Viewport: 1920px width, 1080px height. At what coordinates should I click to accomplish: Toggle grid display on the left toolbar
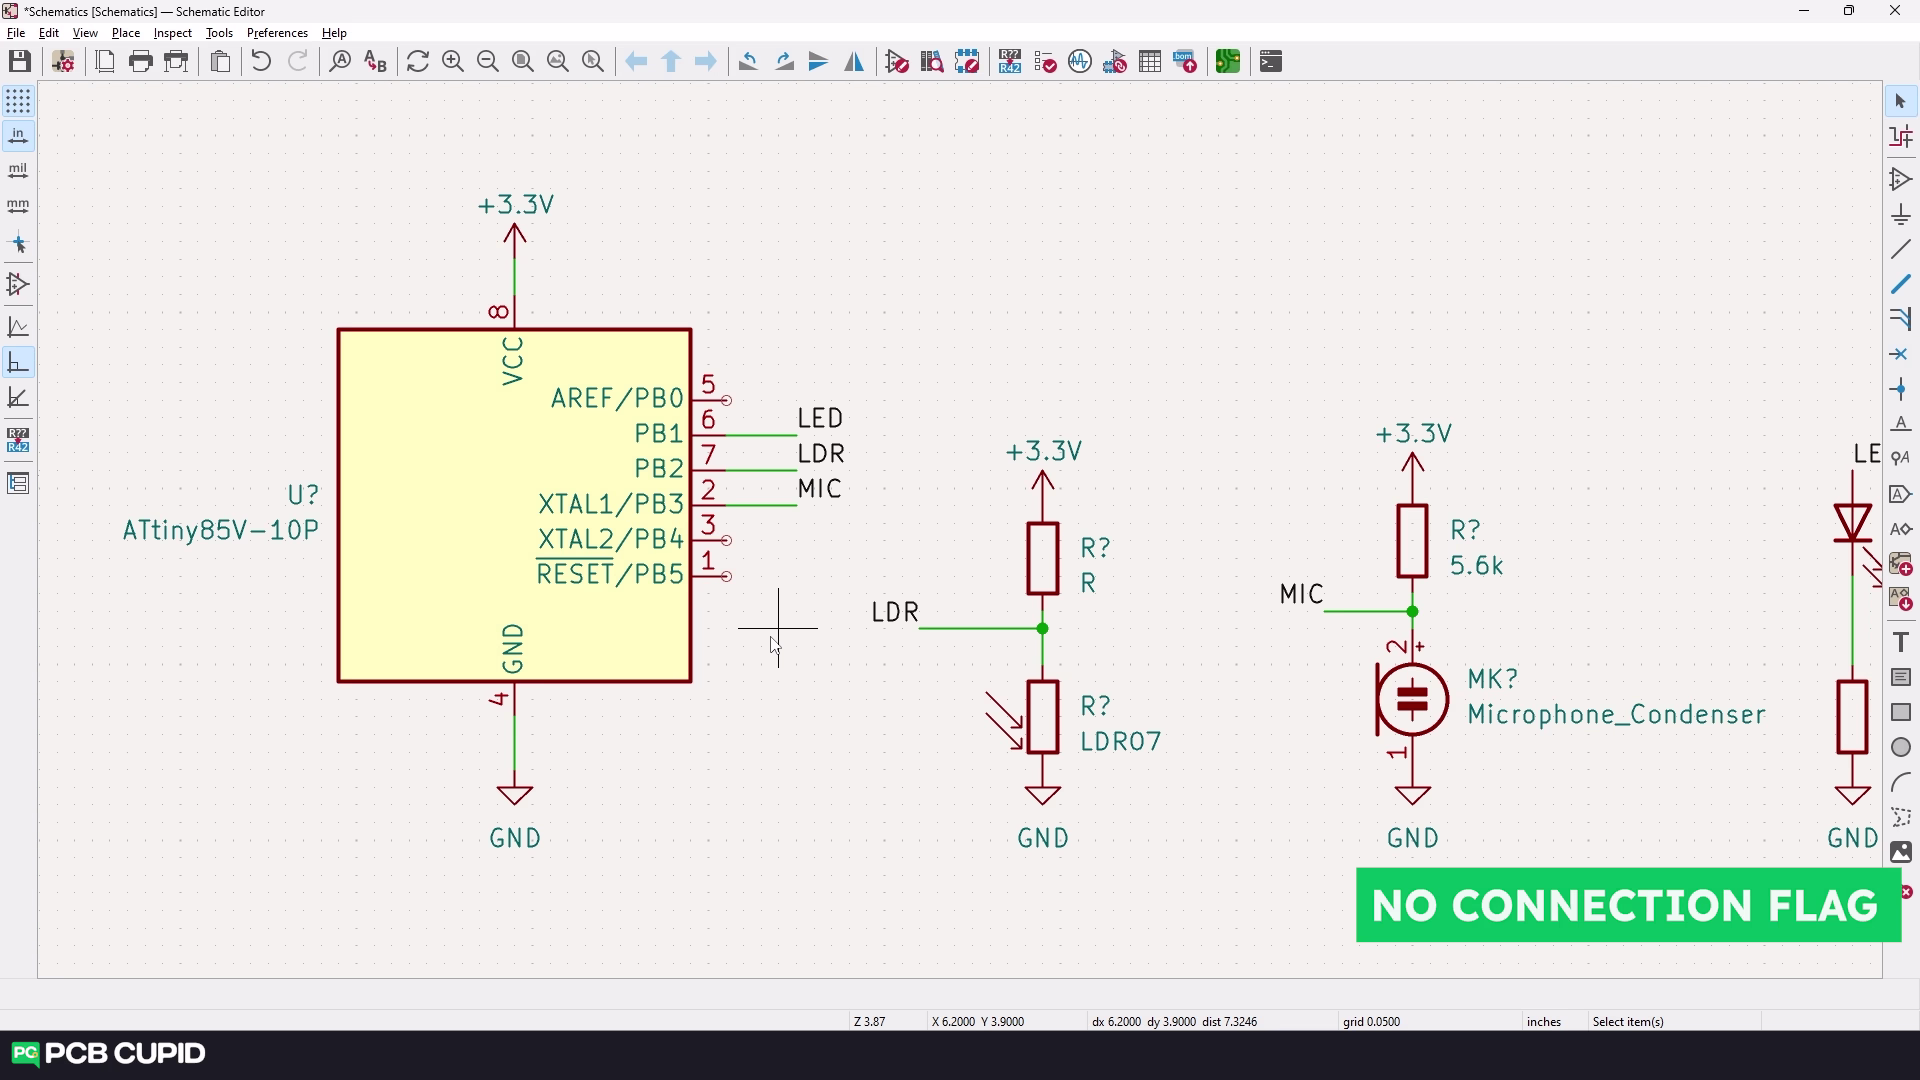click(x=18, y=101)
